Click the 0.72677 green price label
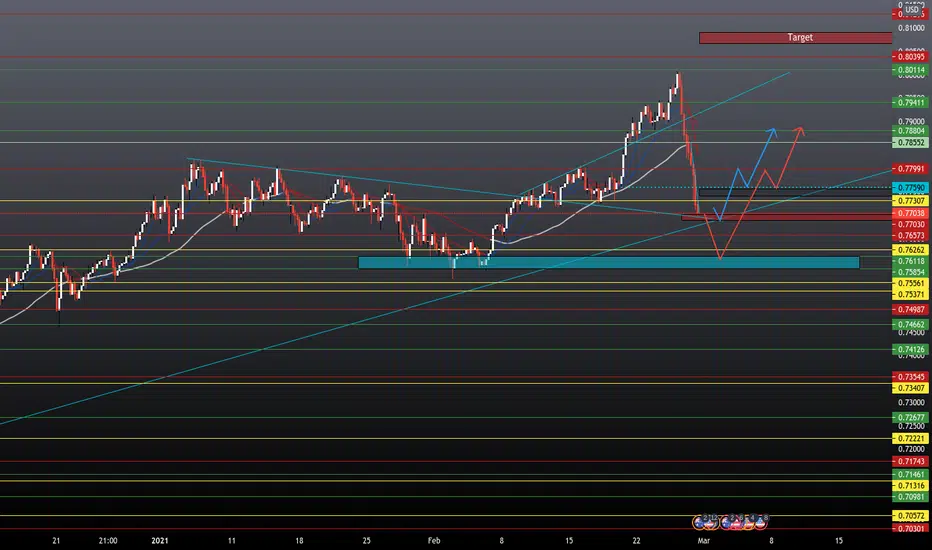Viewport: 932px width, 550px height. point(911,417)
